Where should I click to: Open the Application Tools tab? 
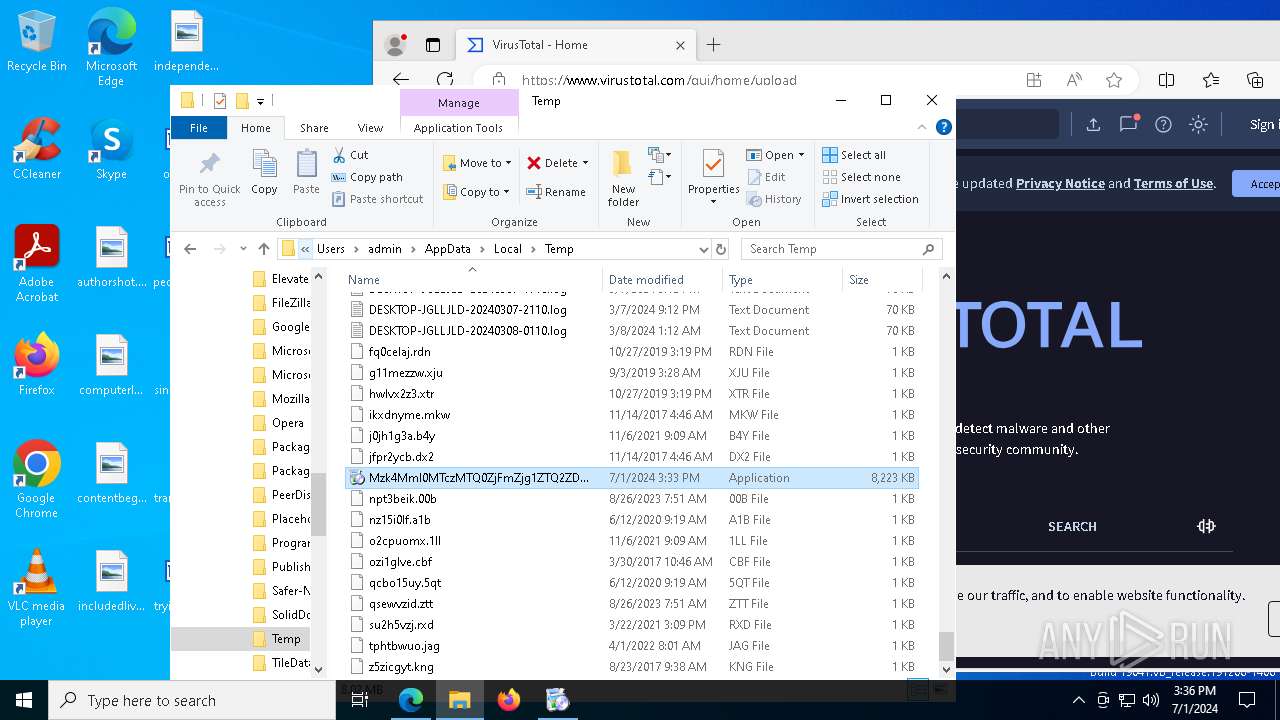point(458,128)
